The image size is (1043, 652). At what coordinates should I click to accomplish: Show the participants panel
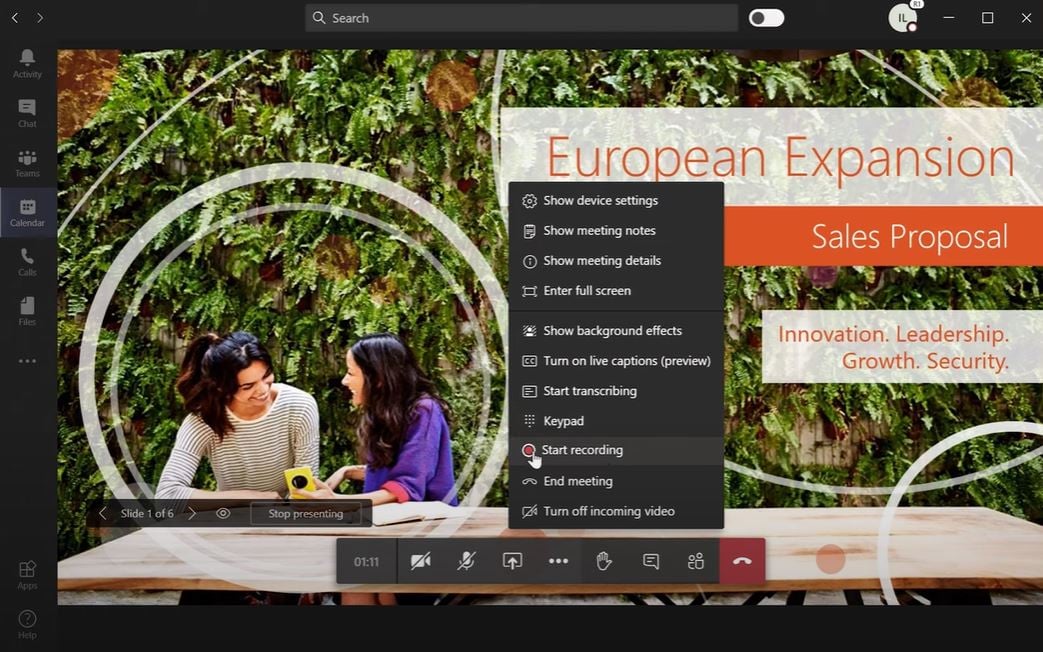pyautogui.click(x=696, y=562)
